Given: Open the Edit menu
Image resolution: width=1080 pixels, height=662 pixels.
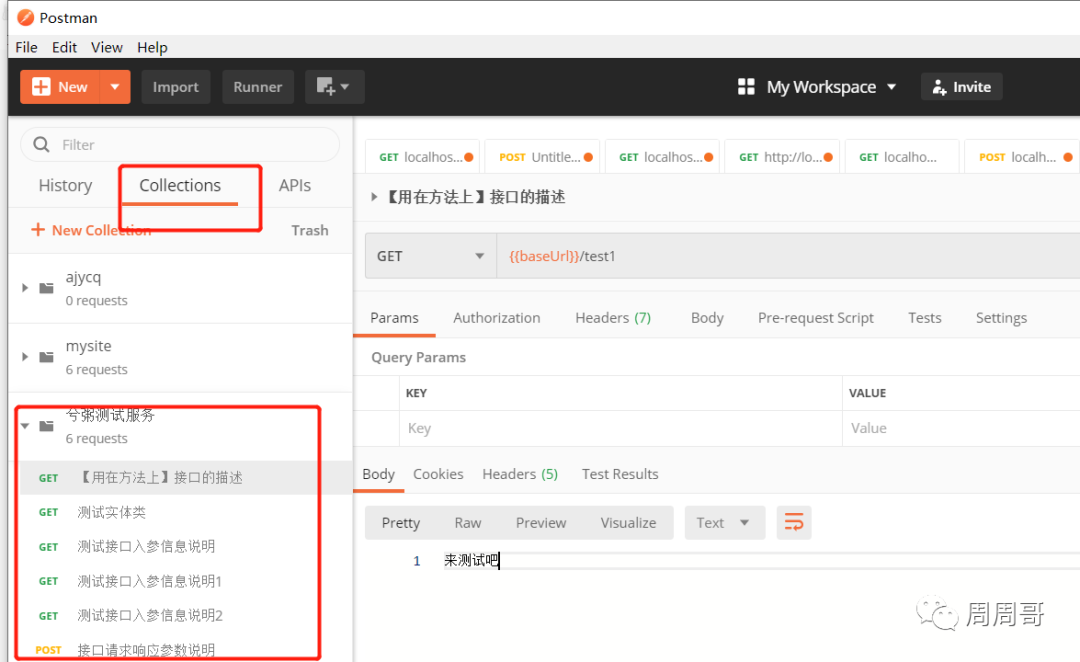Looking at the screenshot, I should click(x=64, y=48).
